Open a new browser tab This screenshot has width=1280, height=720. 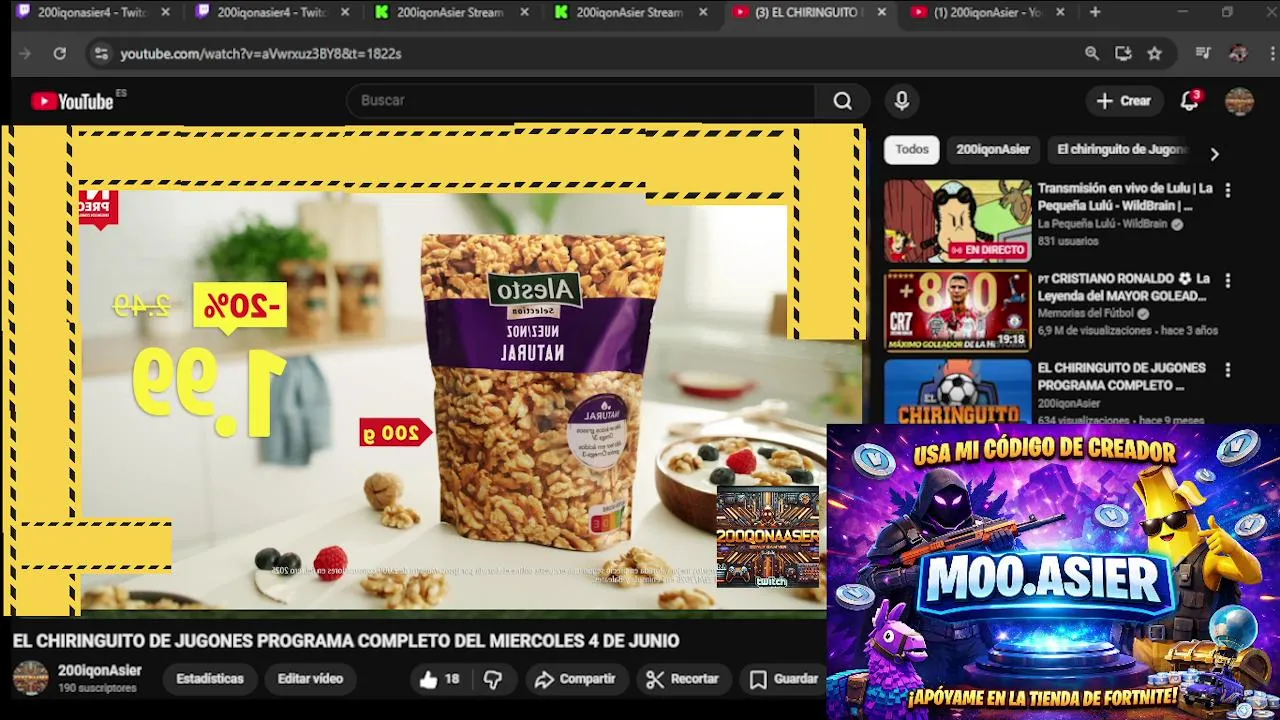[x=1095, y=13]
